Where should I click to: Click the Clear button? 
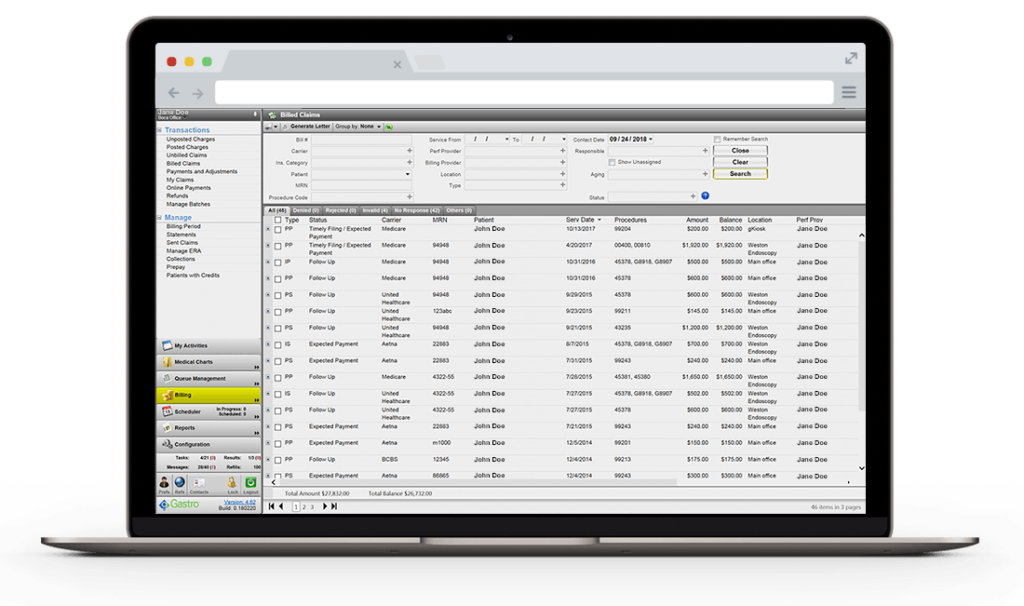click(x=740, y=162)
